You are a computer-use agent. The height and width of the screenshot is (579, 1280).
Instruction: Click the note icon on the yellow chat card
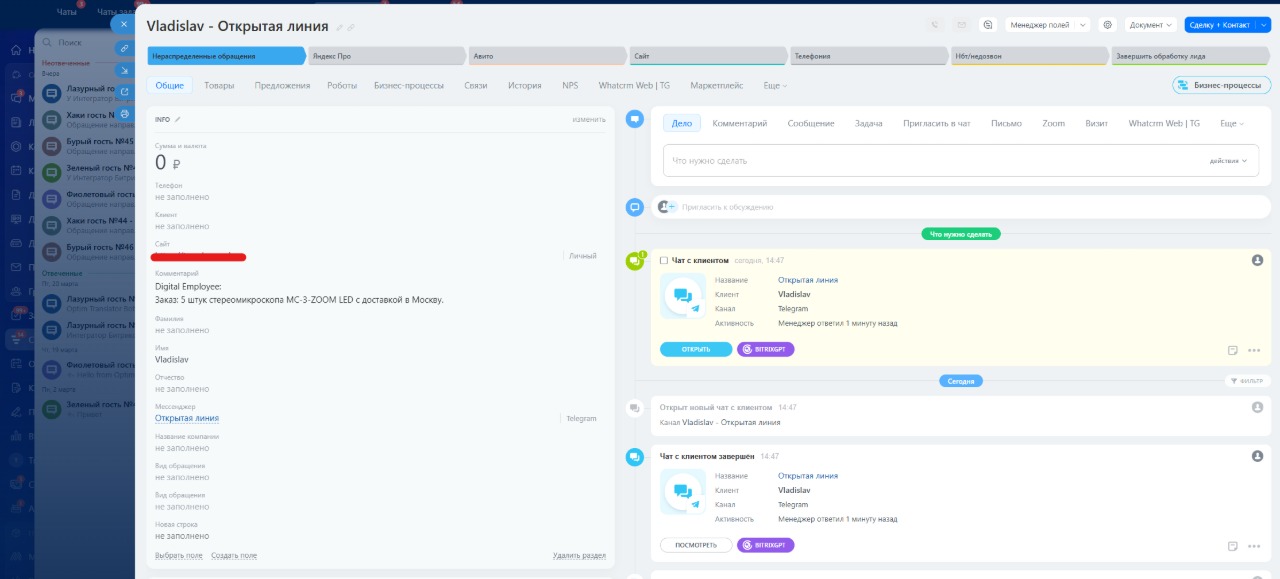1233,350
